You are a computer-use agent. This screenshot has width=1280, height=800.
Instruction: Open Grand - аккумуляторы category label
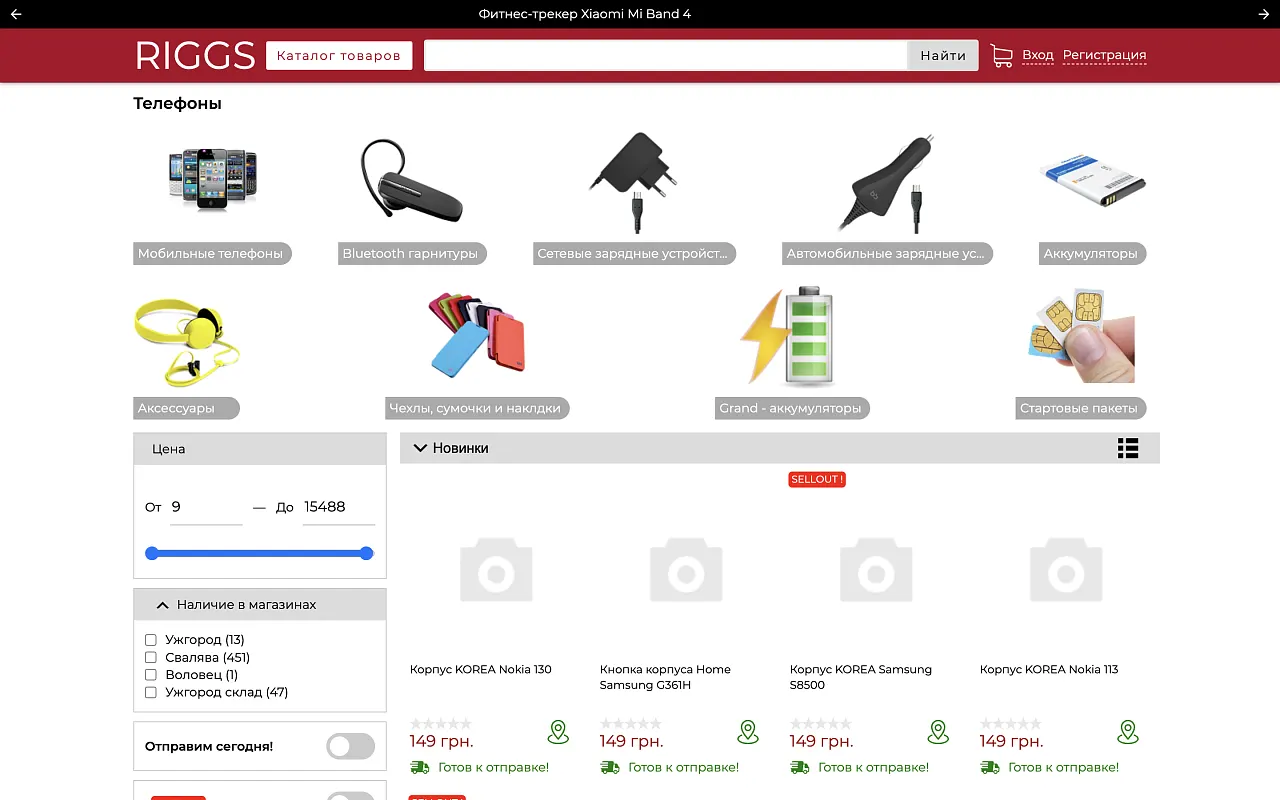point(792,408)
